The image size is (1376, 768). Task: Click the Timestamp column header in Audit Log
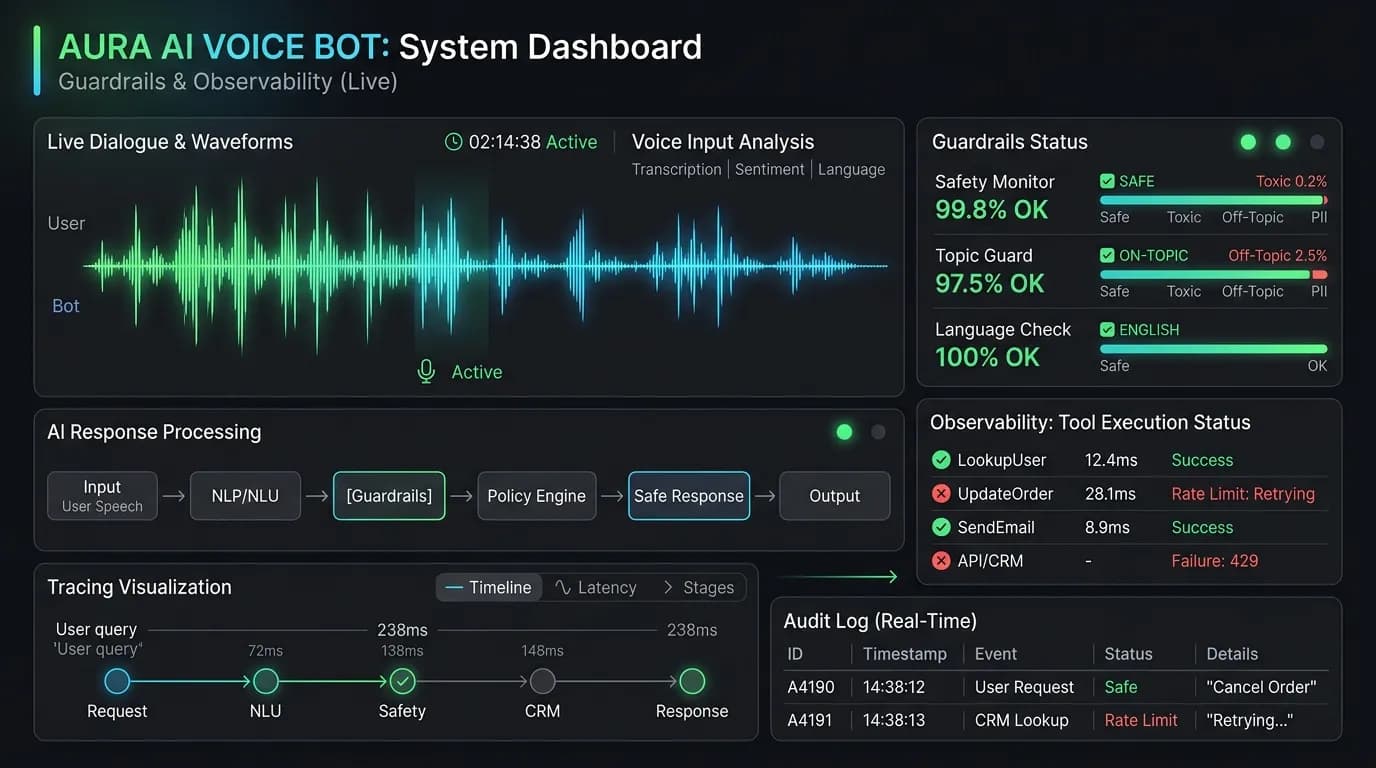tap(904, 654)
